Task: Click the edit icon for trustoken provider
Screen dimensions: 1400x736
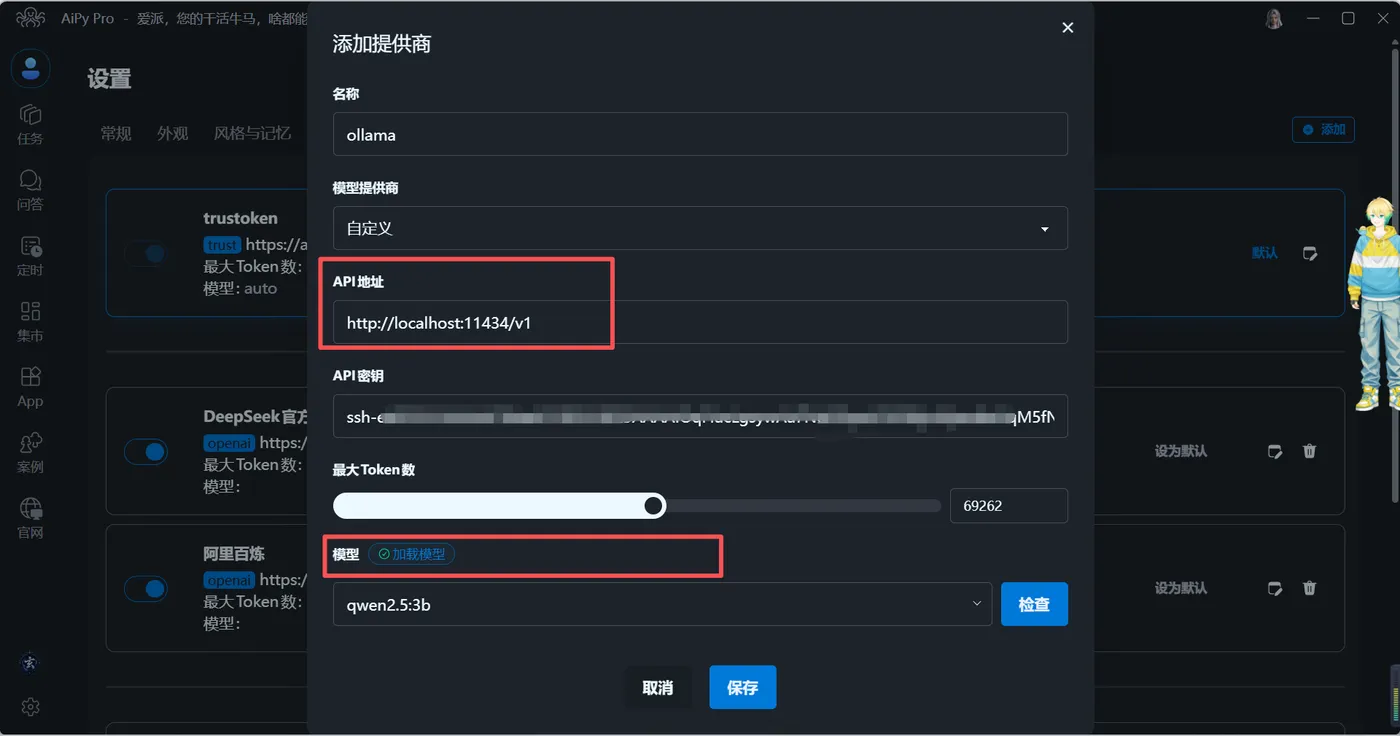Action: [x=1310, y=254]
